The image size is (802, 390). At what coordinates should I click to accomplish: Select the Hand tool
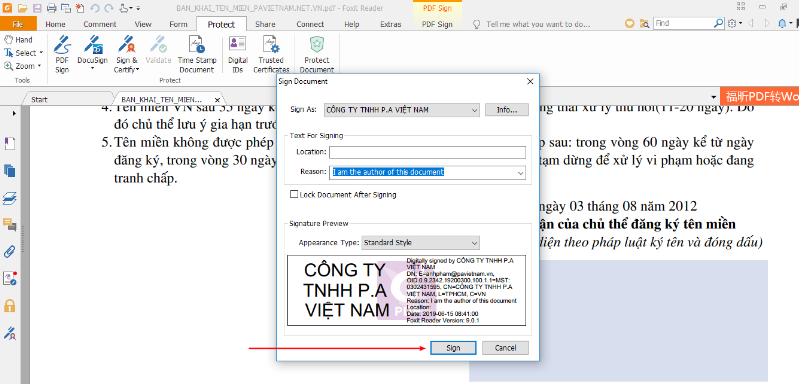[x=18, y=39]
